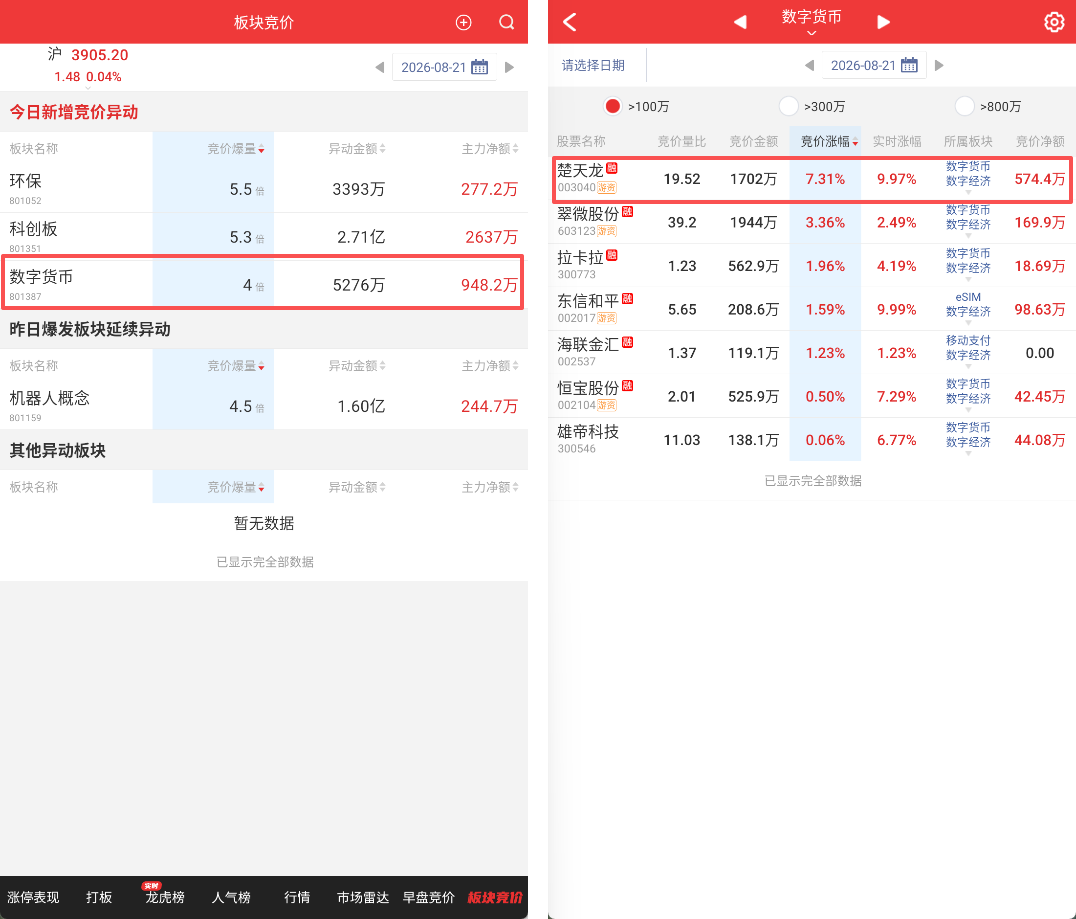The image size is (1076, 919).
Task: Select the >300万 radio filter
Action: 788,106
